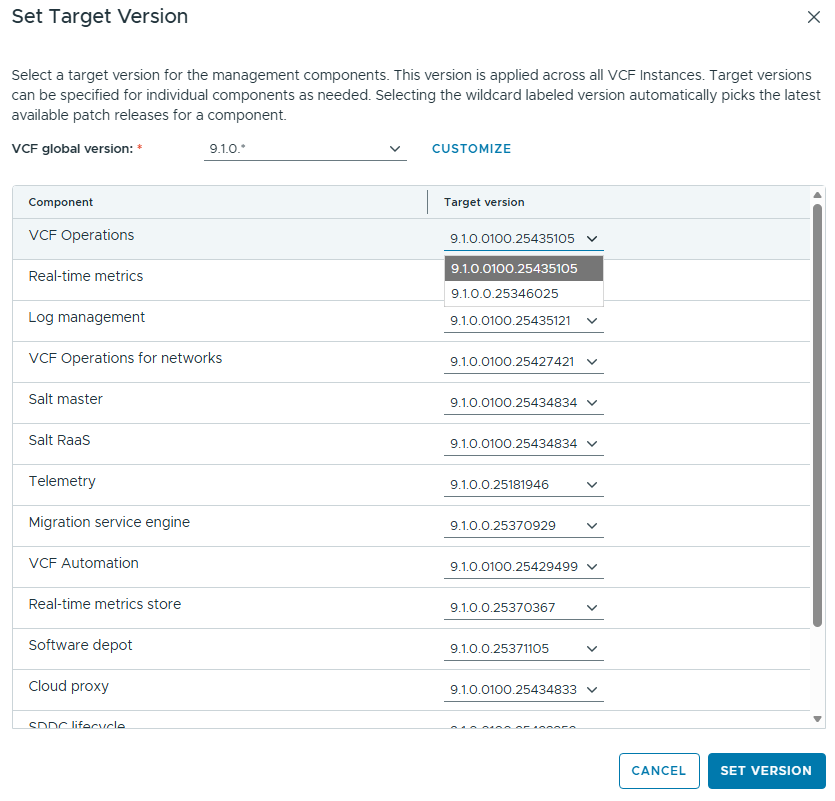Click the CUSTOMIZE link
The image size is (835, 801).
tap(471, 149)
